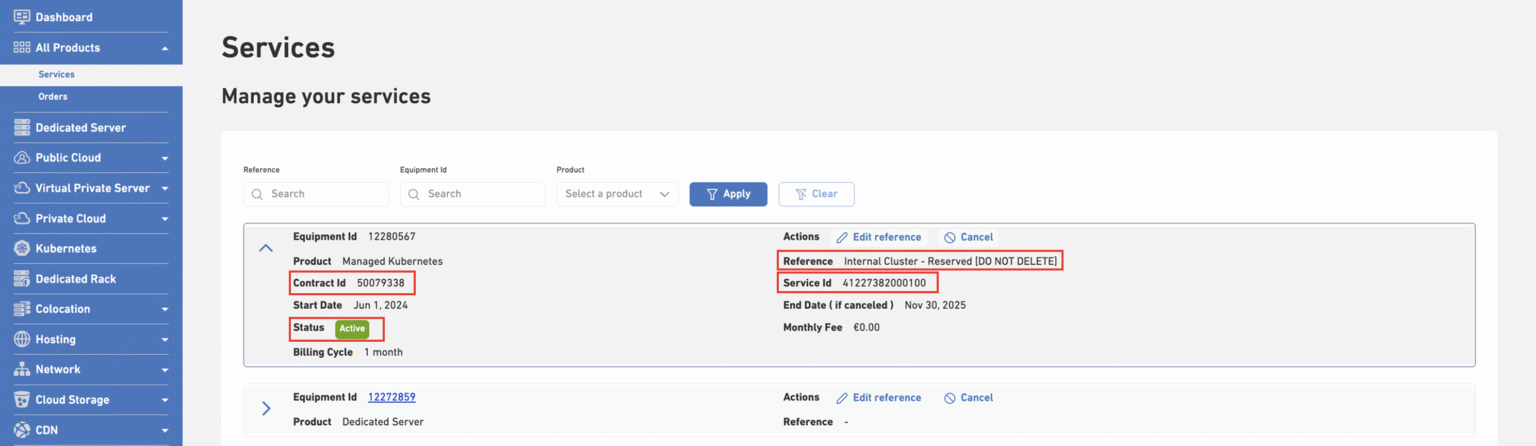Expand the Cloud Storage submenu arrow
Screen dimensions: 1536x446
point(165,400)
